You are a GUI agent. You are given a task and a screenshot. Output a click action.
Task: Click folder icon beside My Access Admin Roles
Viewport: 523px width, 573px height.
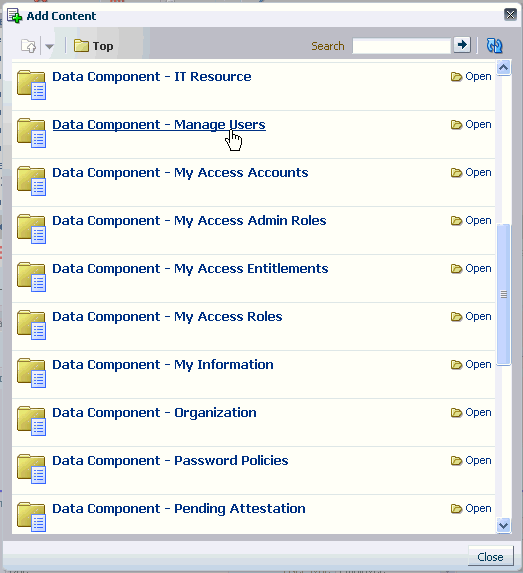point(31,229)
